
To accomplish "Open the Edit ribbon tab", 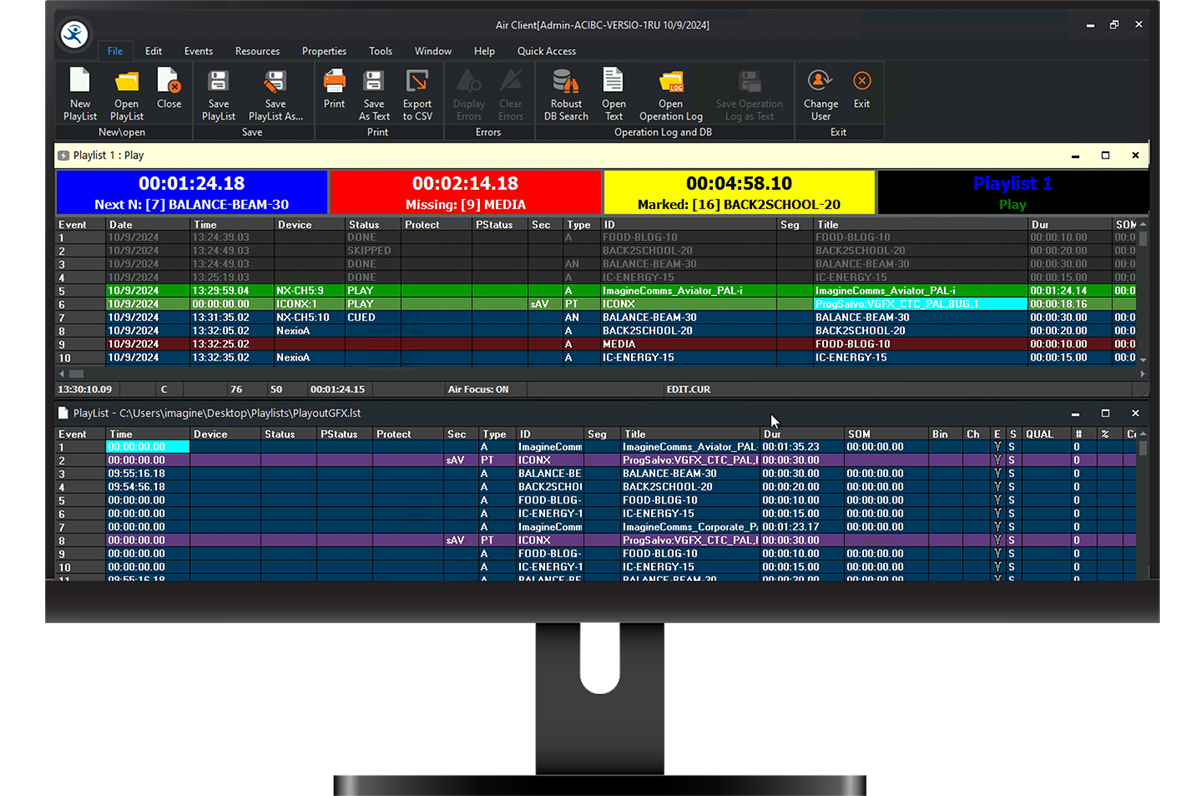I will point(153,51).
